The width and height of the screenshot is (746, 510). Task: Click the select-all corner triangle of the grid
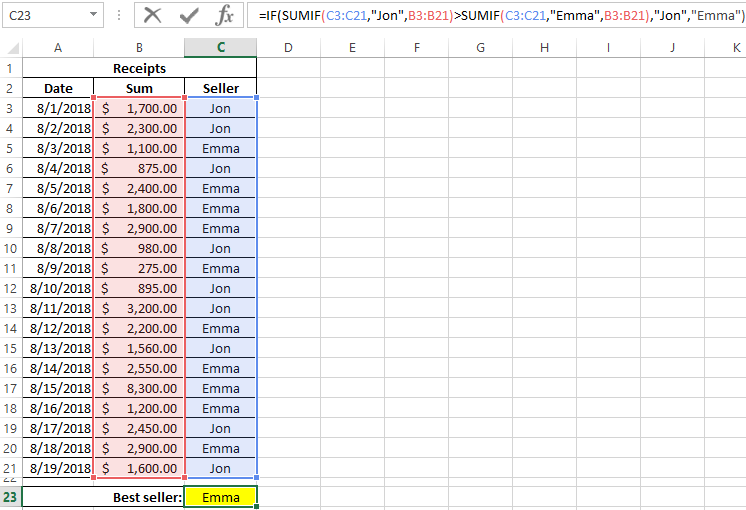[11, 47]
